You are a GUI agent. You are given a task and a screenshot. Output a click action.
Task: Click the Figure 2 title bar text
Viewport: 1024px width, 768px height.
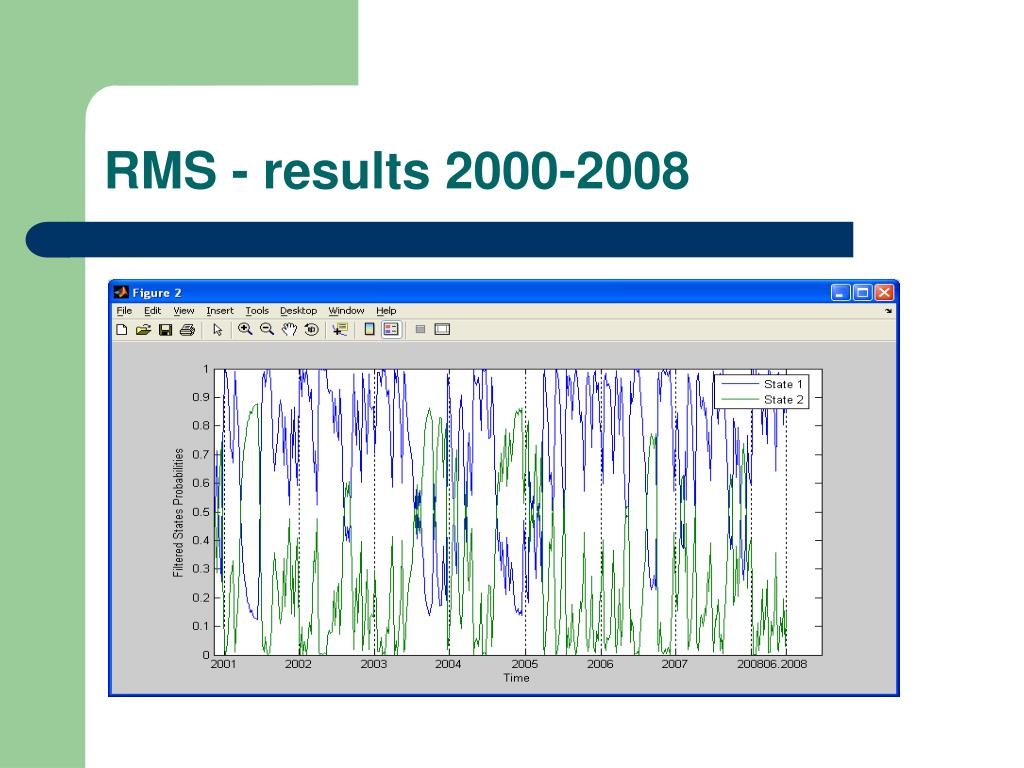(157, 293)
